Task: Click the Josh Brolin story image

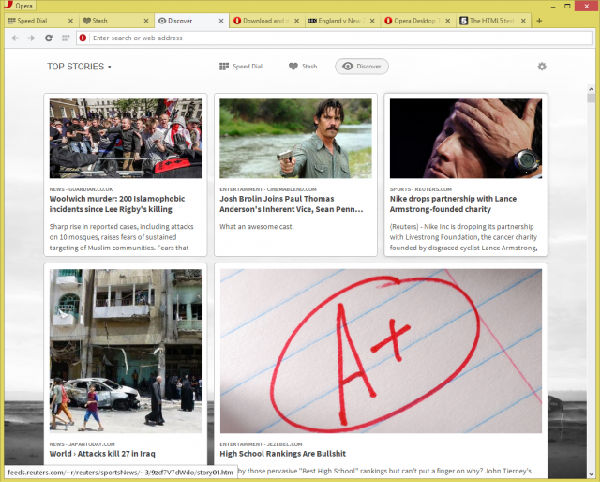Action: (x=295, y=138)
